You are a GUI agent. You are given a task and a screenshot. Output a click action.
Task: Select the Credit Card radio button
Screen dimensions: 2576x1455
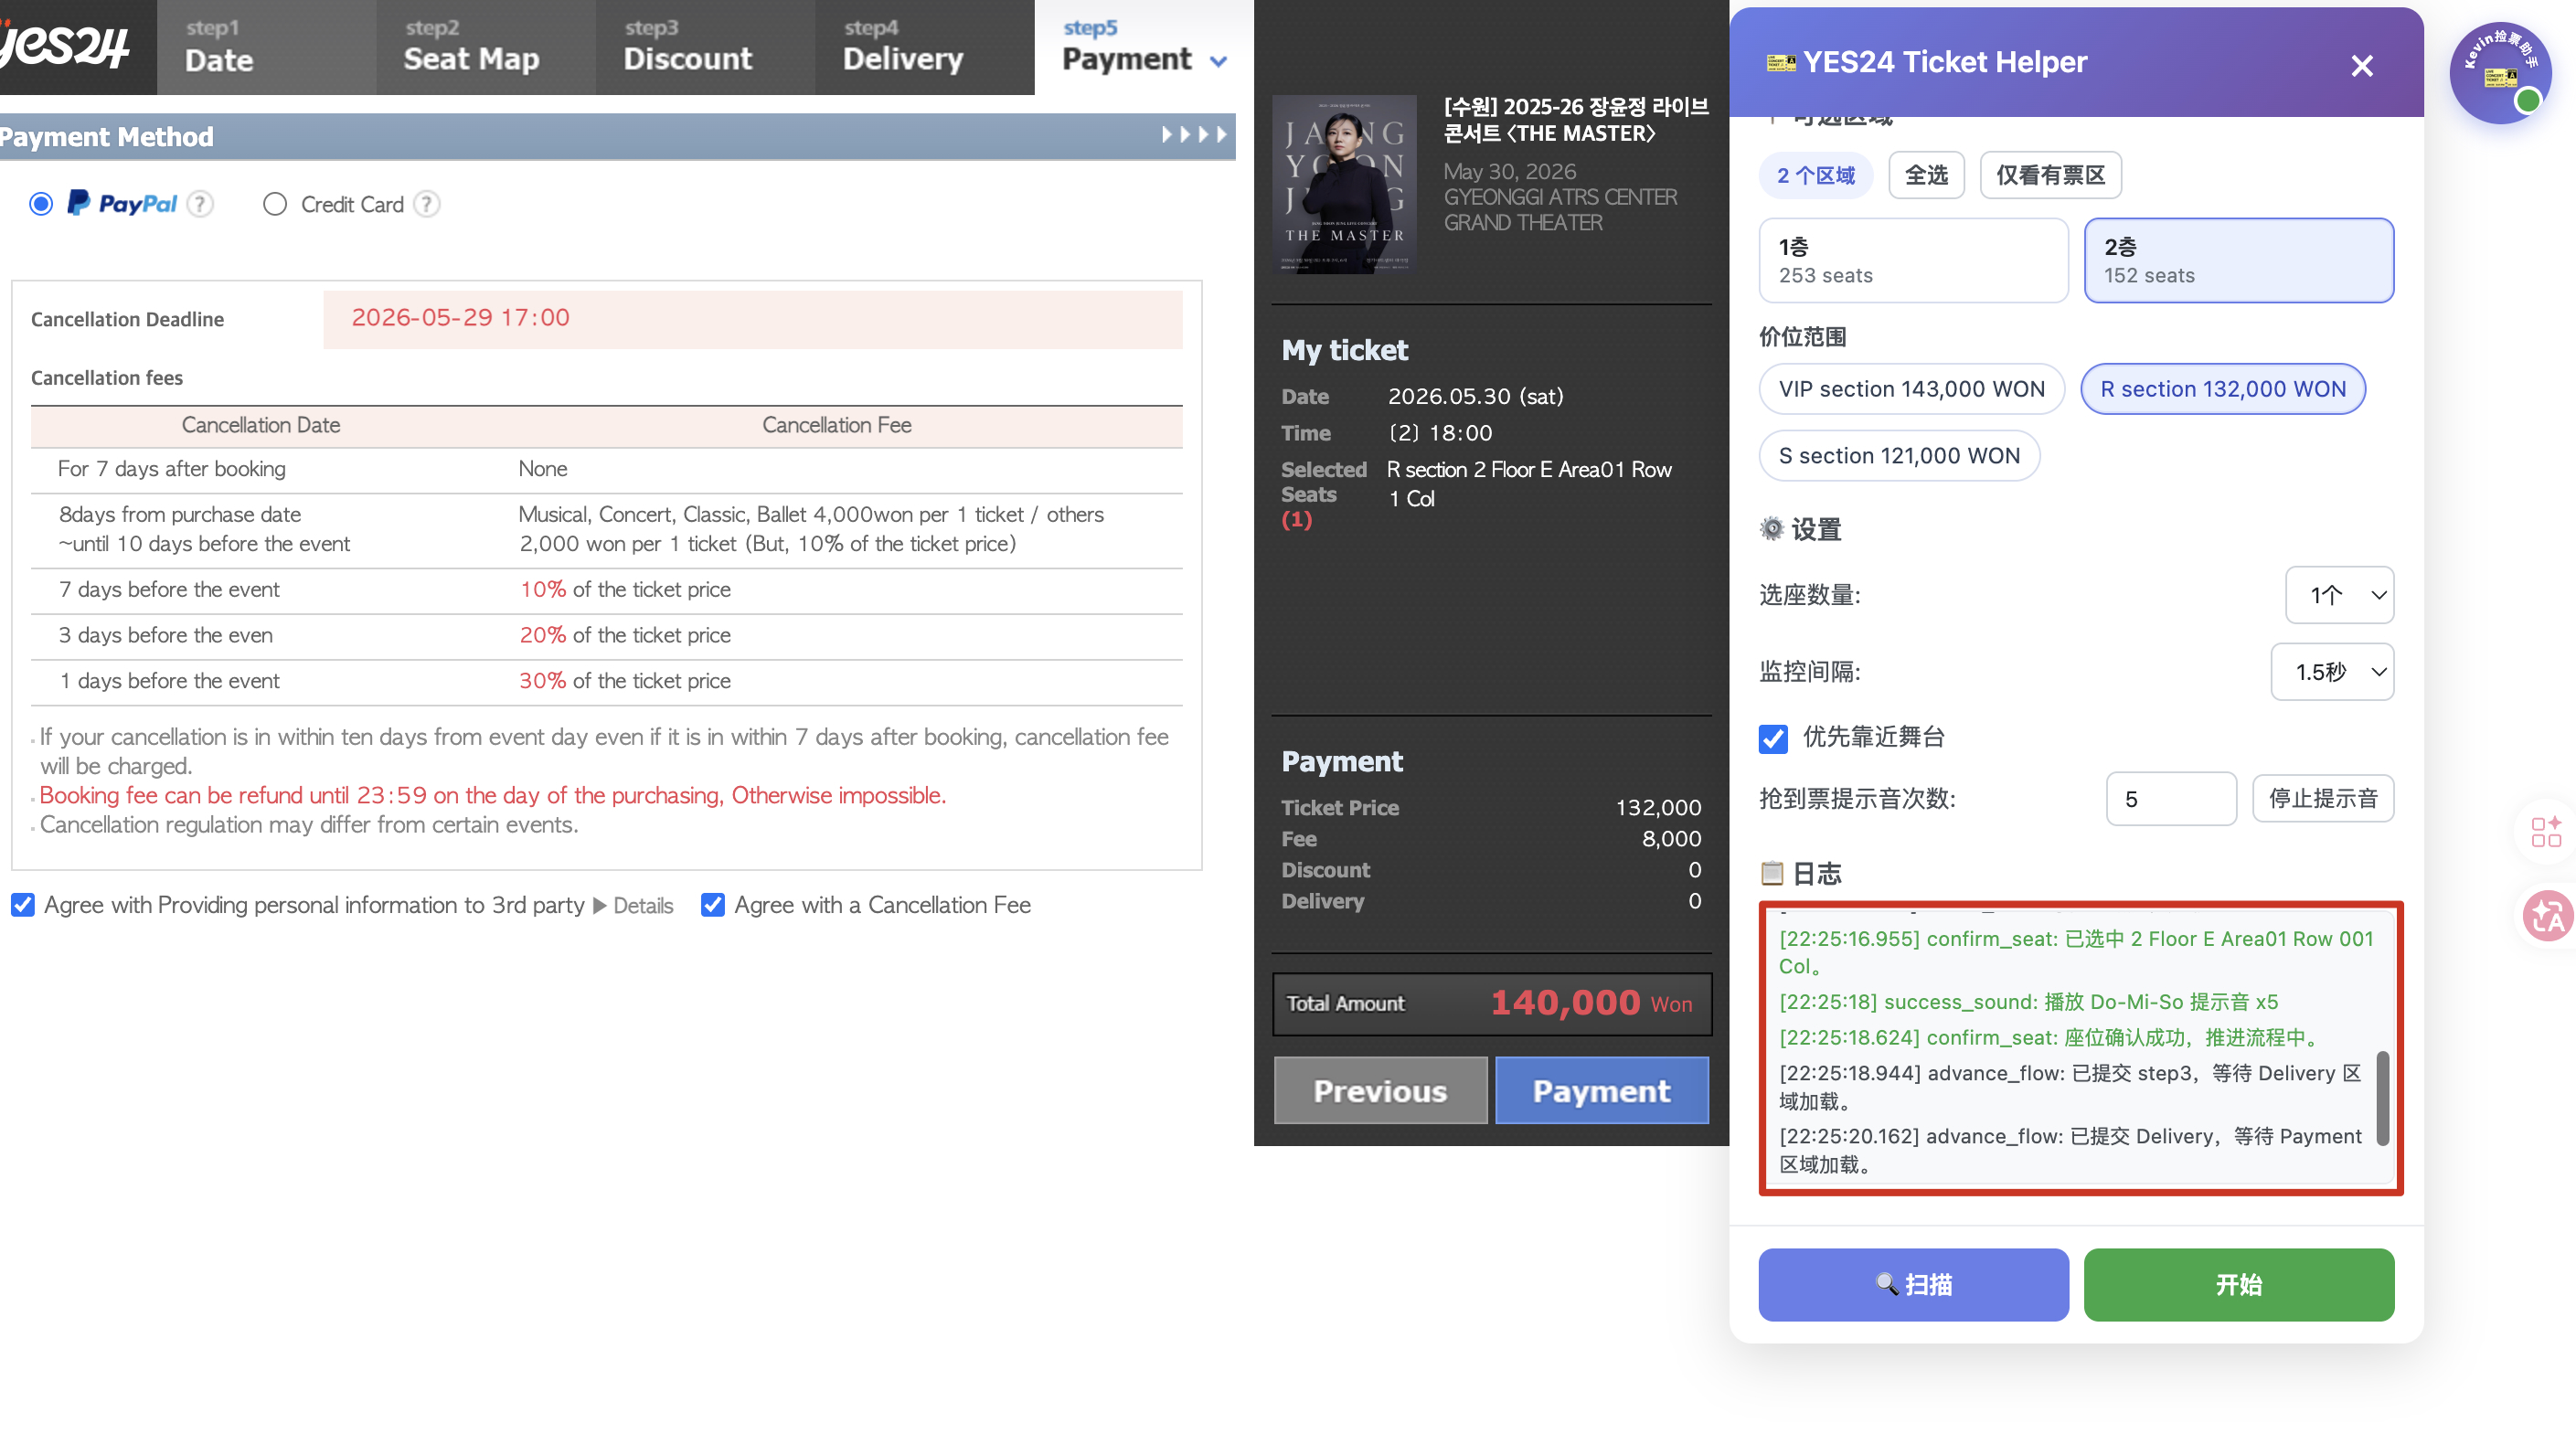[x=275, y=204]
